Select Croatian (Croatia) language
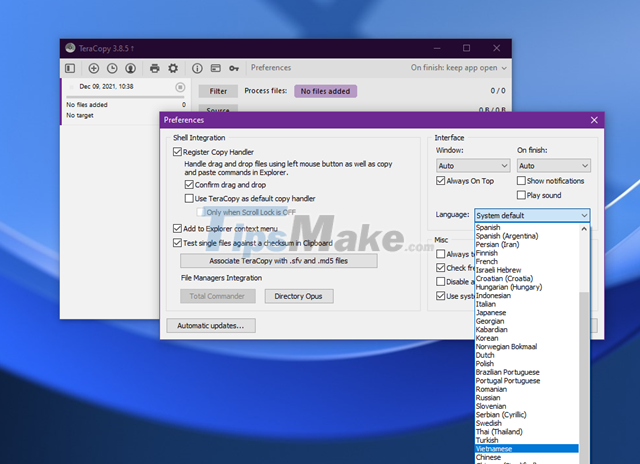Screen dimensions: 640x464 click(527, 278)
